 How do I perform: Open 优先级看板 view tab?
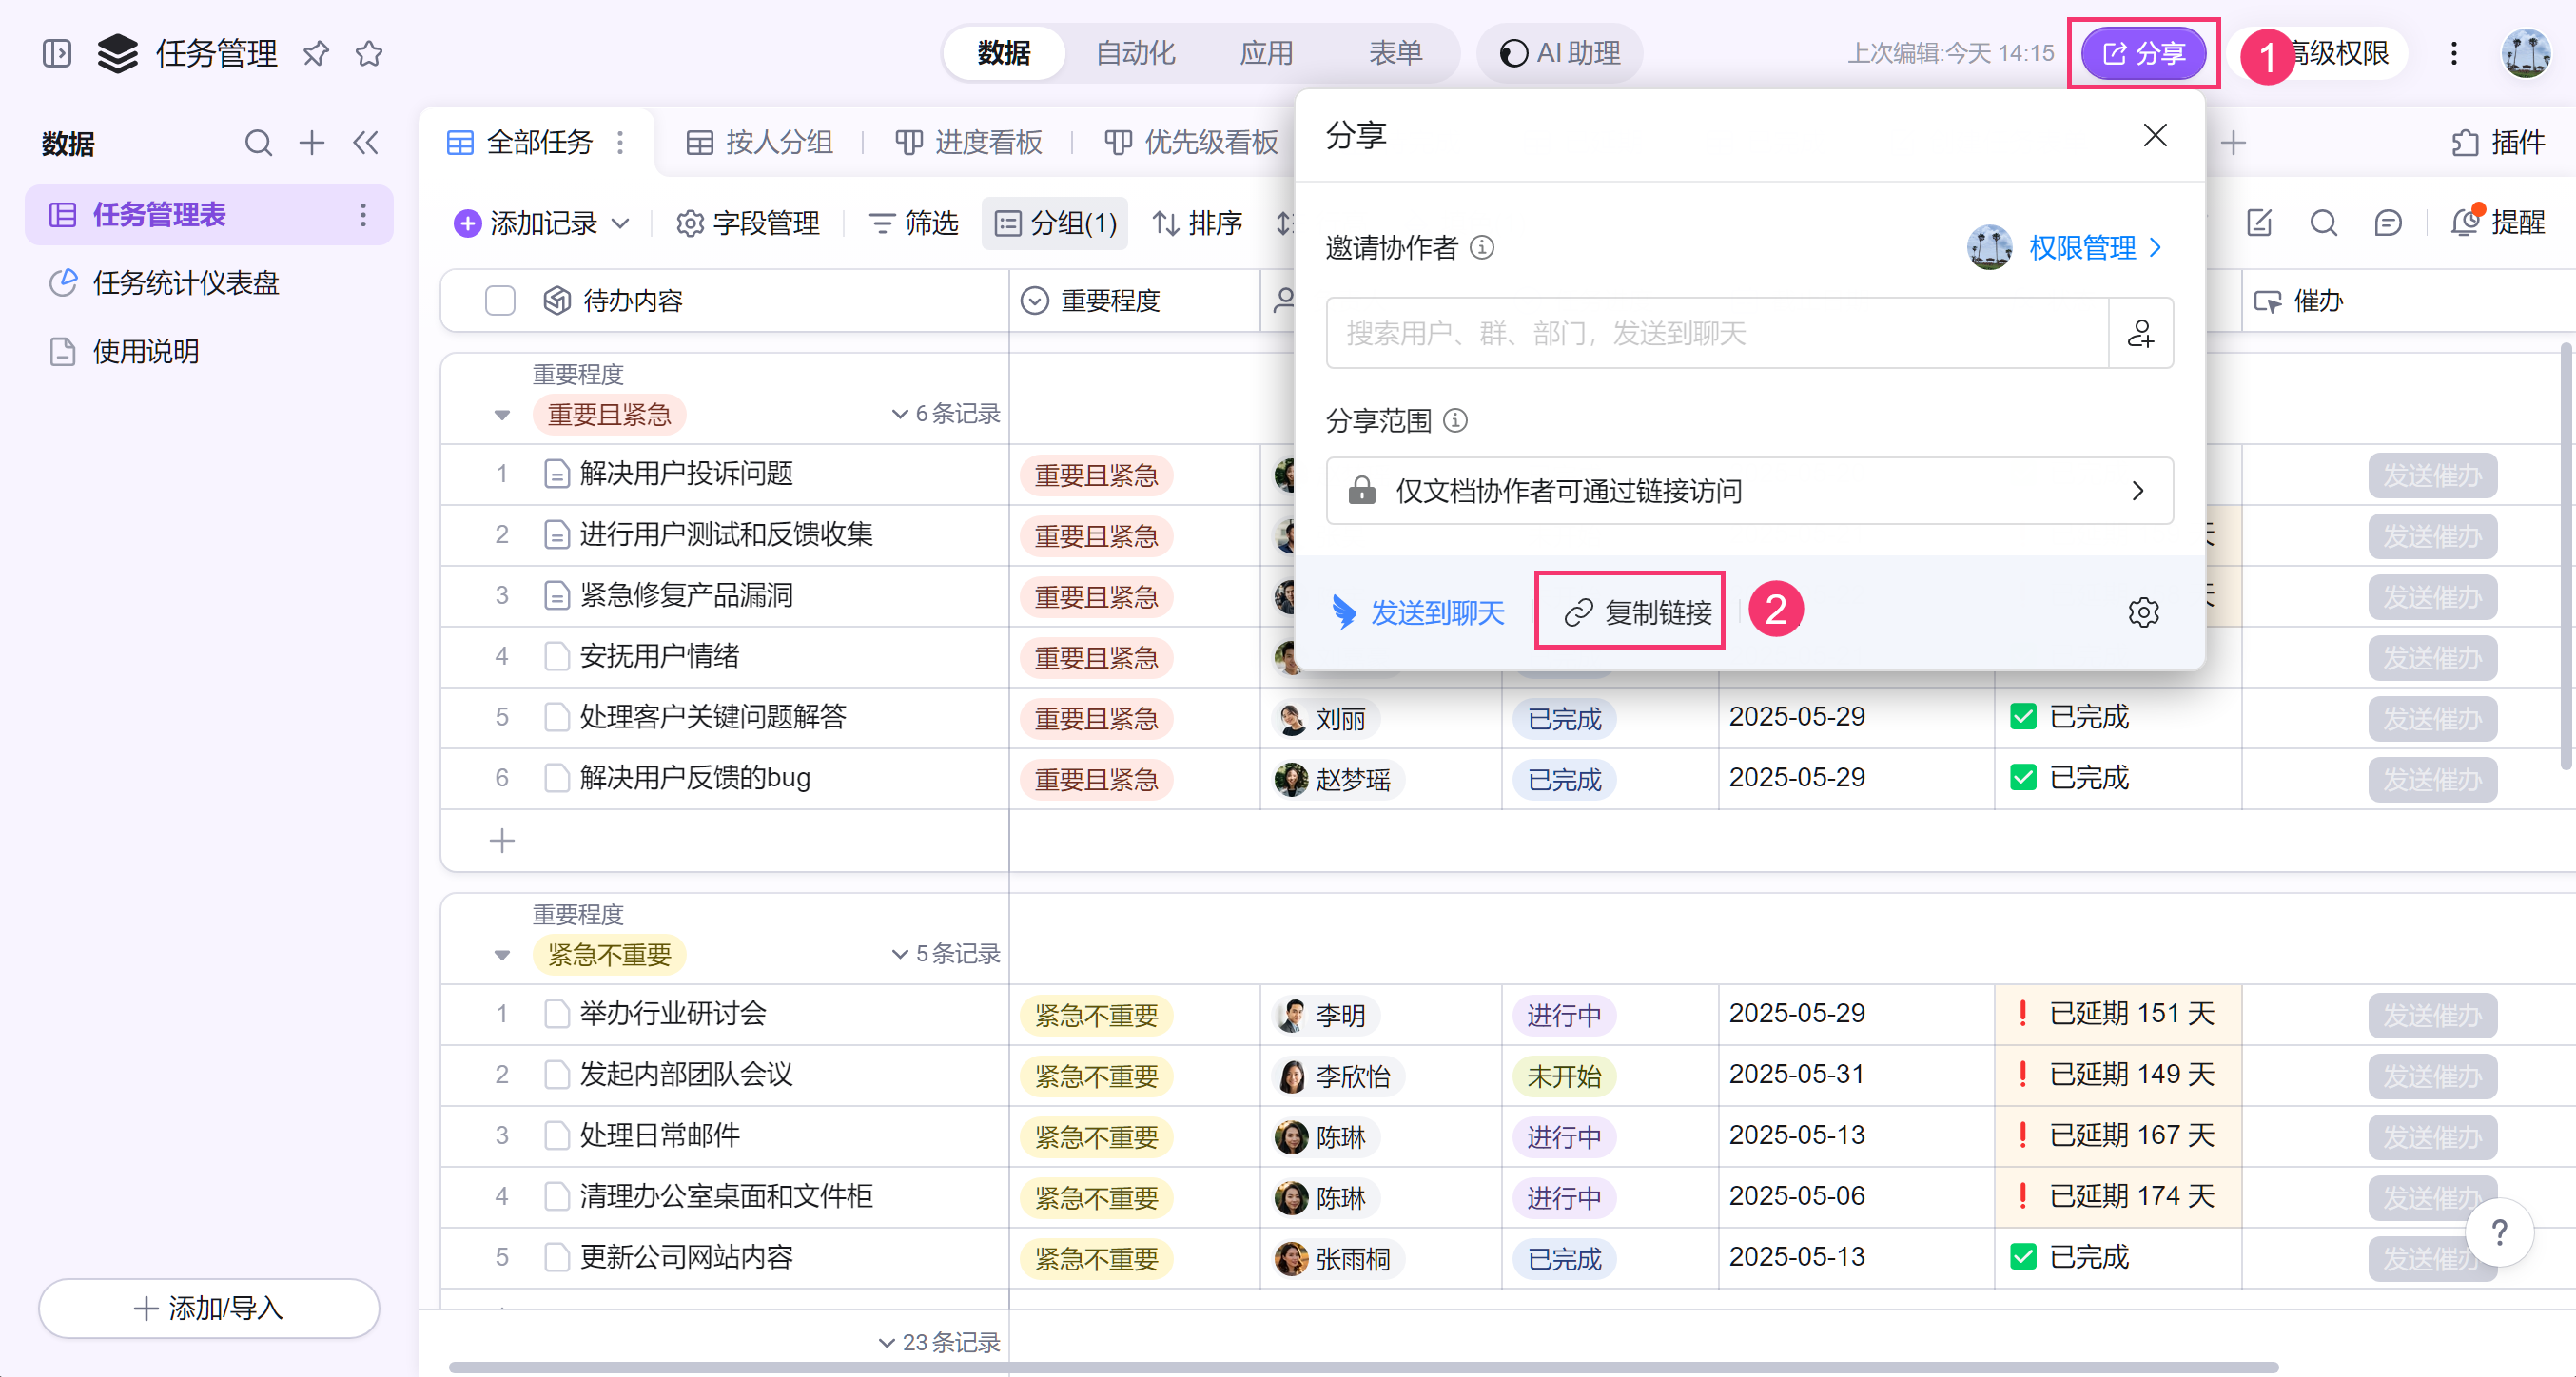(x=1191, y=143)
